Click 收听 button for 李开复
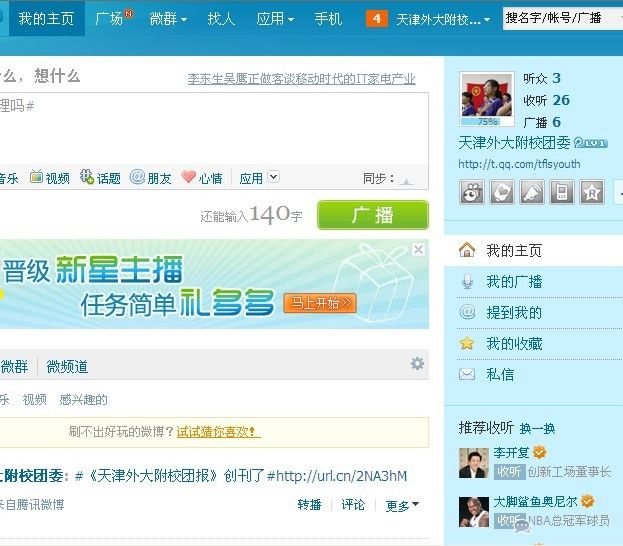623x546 pixels. (509, 472)
